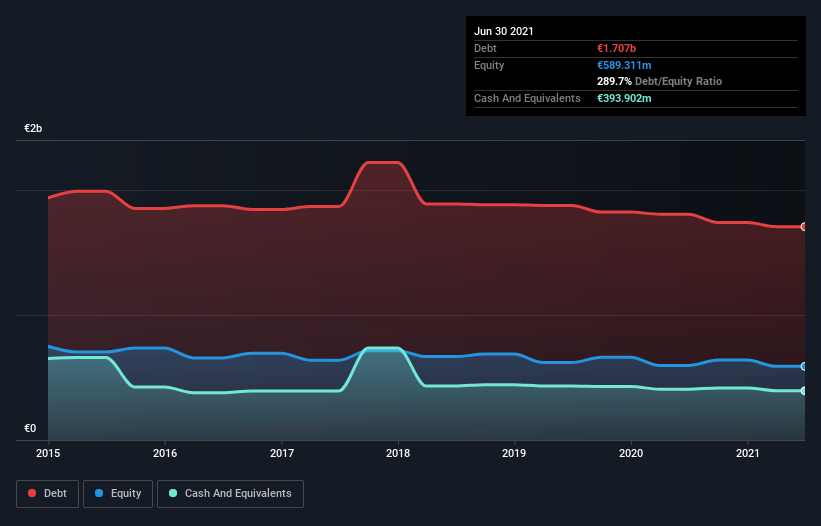The image size is (821, 526).
Task: Click the red Debt legend dot
Action: click(x=32, y=493)
